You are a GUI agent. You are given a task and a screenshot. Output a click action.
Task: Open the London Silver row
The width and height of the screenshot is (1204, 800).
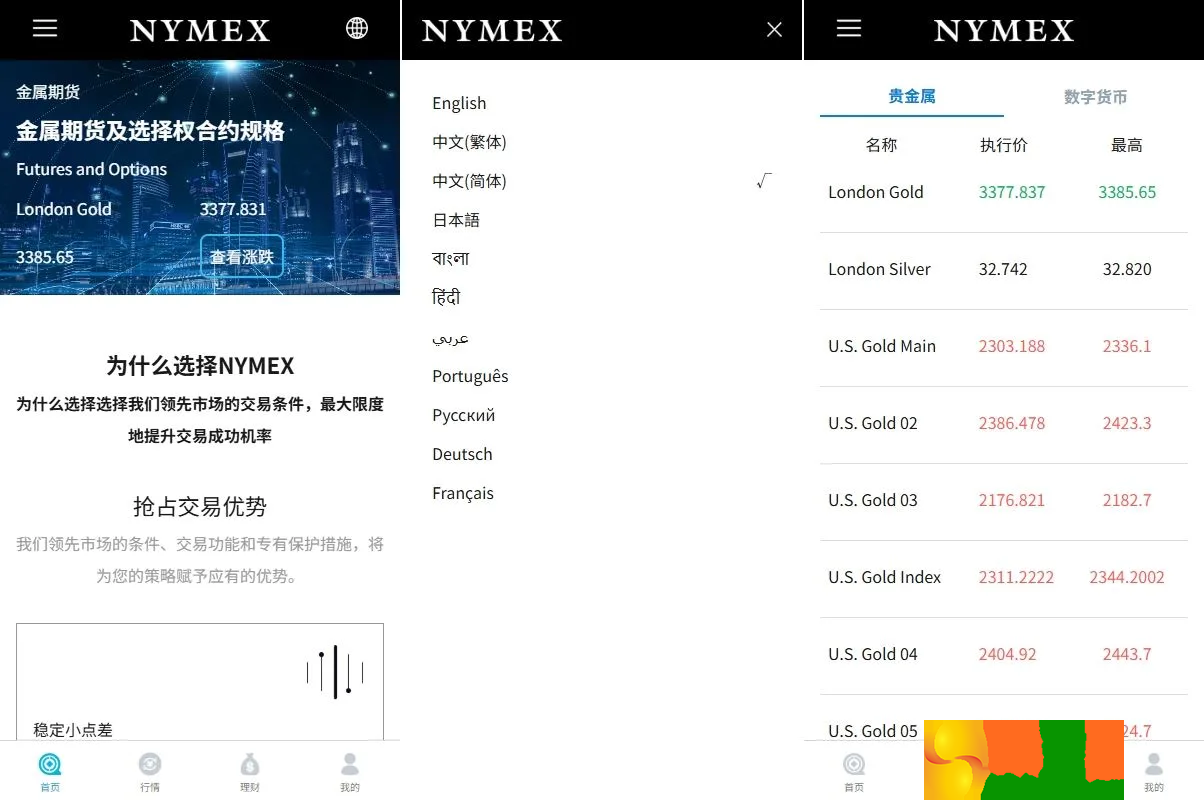(x=1004, y=271)
